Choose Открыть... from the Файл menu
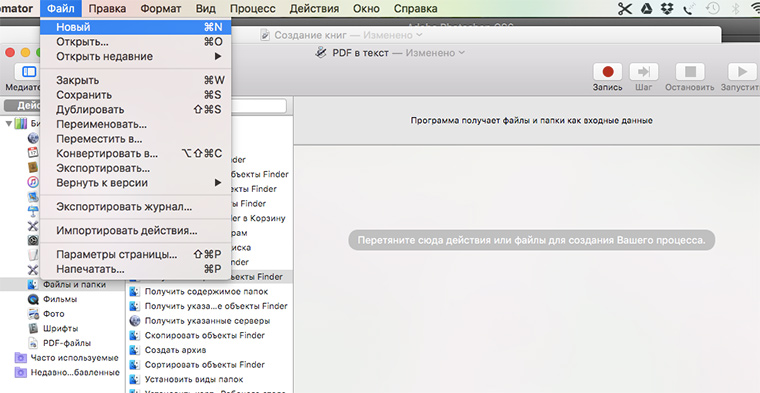Screen dimensions: 760x393 pos(135,42)
